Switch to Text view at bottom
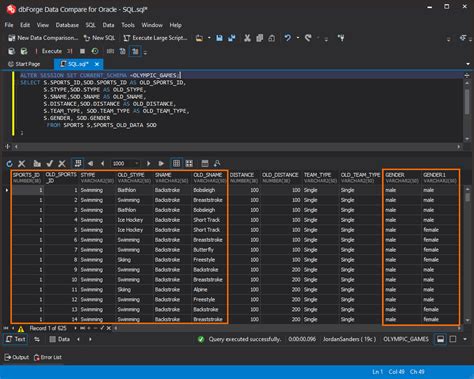The width and height of the screenshot is (474, 379). [x=15, y=339]
